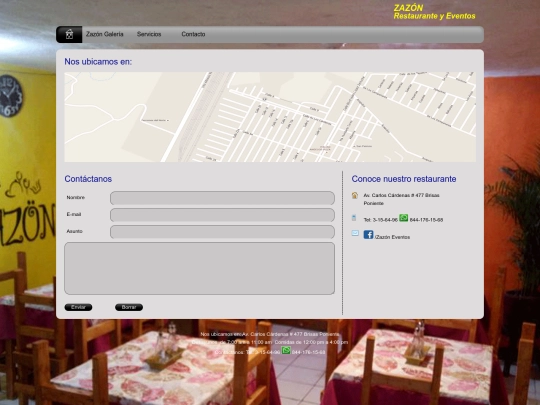Open the Facebook icon for Zazón Eventos
The width and height of the screenshot is (540, 405).
click(368, 235)
